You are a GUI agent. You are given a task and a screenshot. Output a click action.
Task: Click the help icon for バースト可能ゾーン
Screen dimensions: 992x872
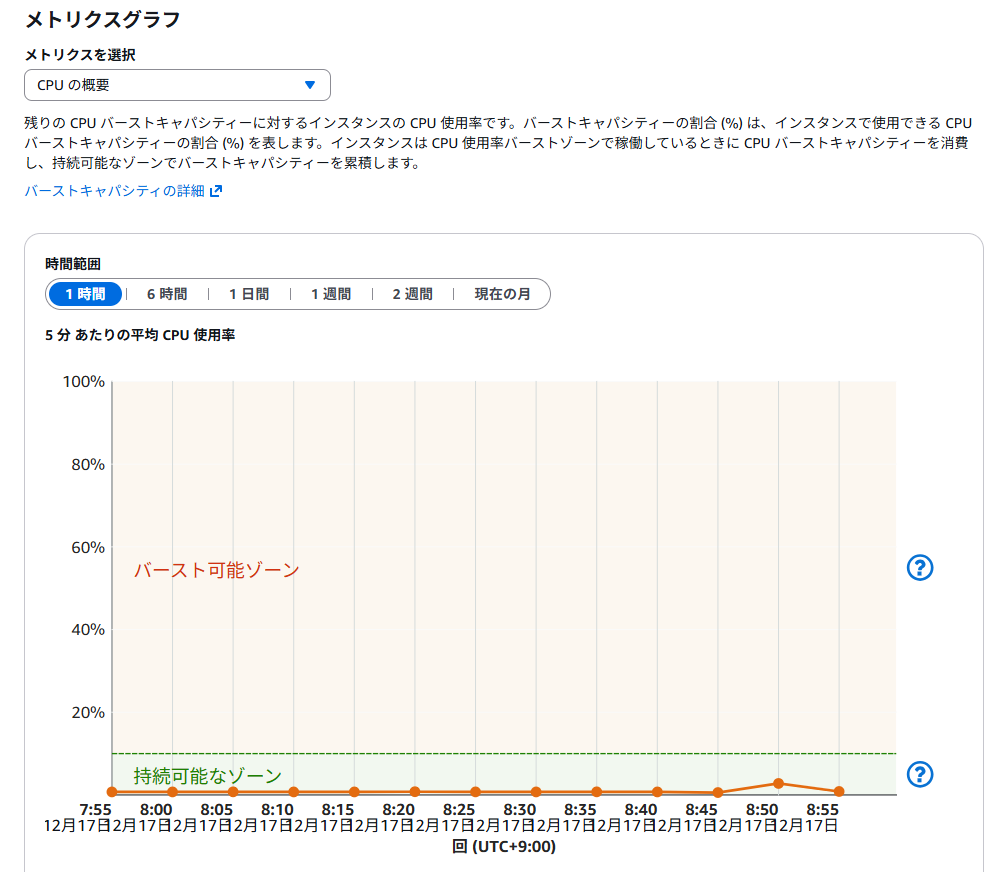click(x=919, y=568)
